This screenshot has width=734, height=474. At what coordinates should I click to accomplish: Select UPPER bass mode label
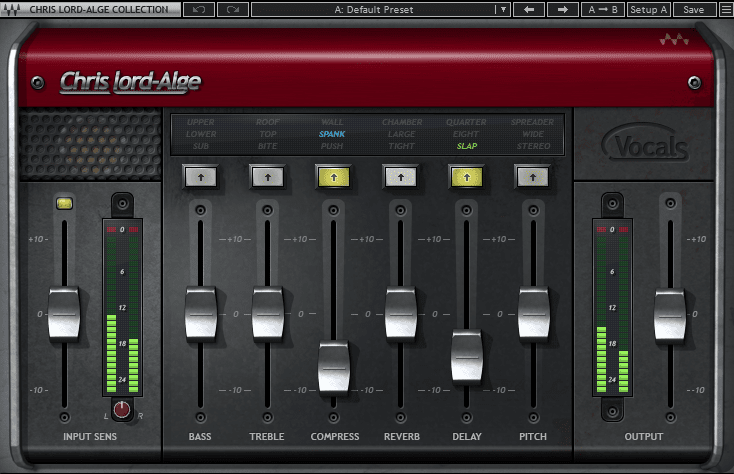[201, 122]
